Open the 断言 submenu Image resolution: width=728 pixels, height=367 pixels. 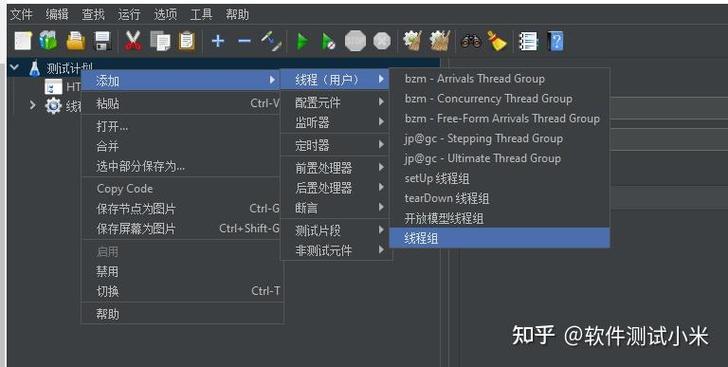[335, 208]
